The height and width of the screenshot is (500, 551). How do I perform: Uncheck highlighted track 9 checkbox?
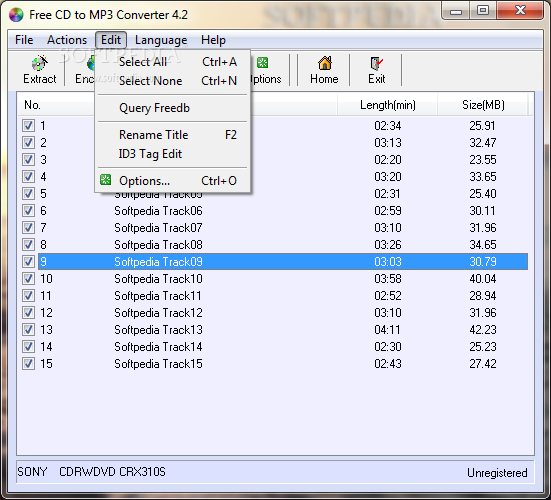(x=28, y=262)
